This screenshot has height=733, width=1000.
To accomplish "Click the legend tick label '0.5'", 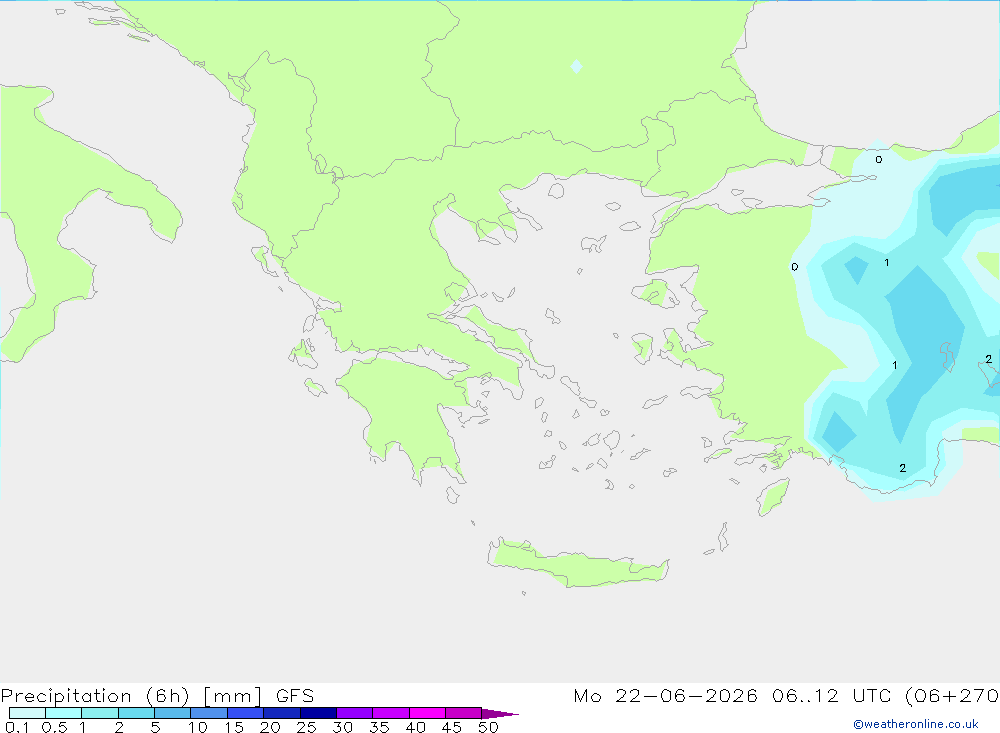I will tap(54, 727).
